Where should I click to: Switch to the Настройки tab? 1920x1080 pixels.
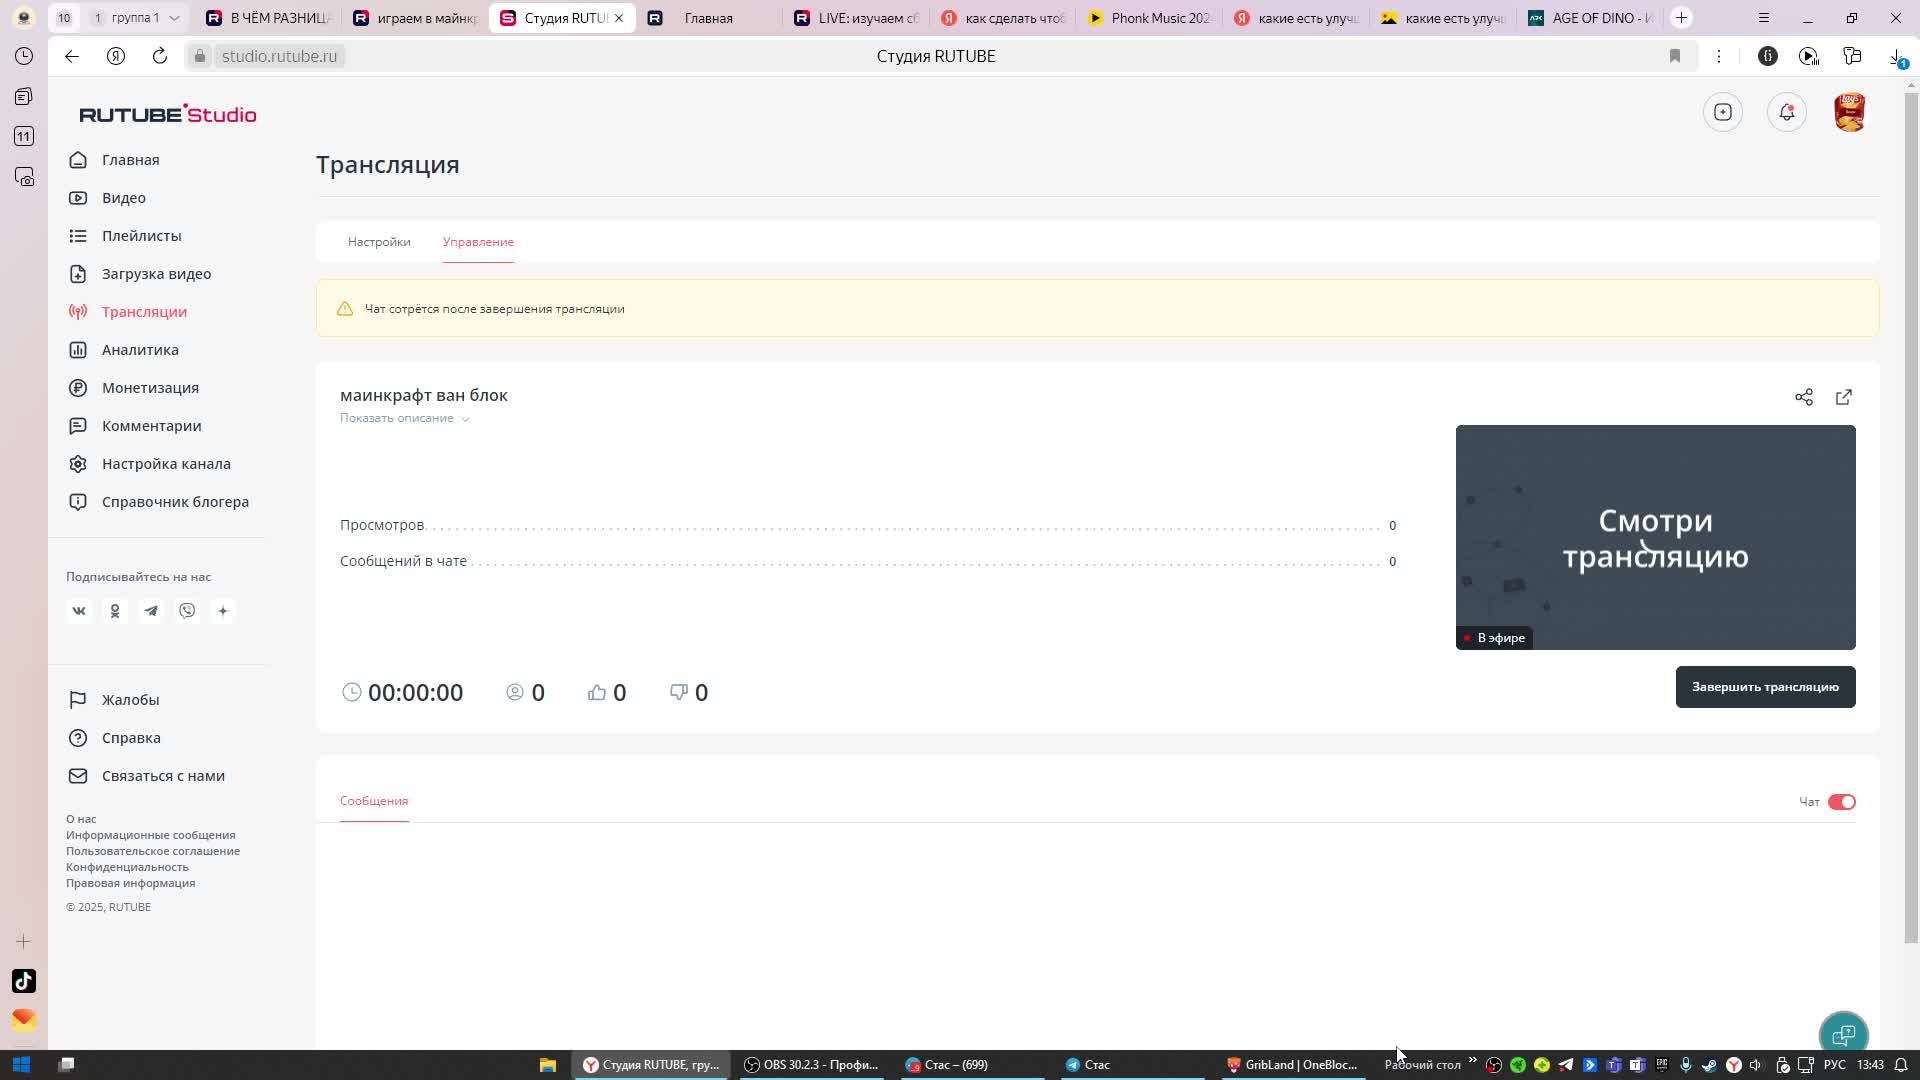(379, 242)
